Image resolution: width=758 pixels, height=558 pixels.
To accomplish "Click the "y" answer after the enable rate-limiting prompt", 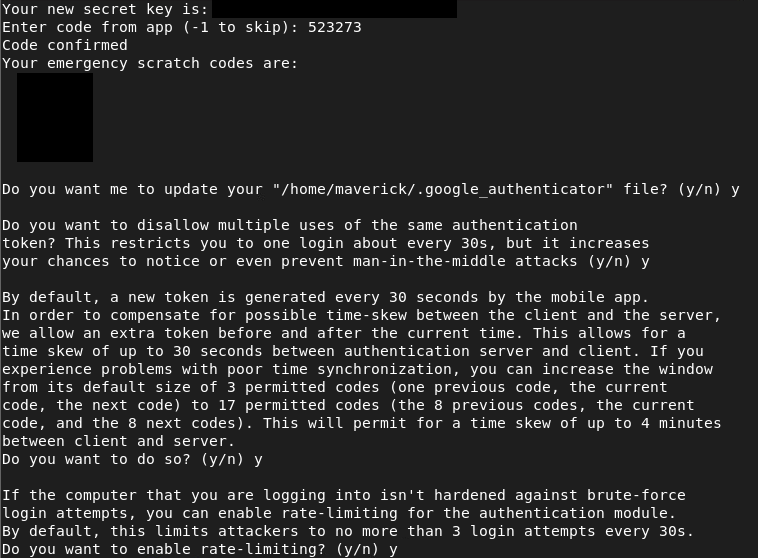I will pyautogui.click(x=393, y=549).
